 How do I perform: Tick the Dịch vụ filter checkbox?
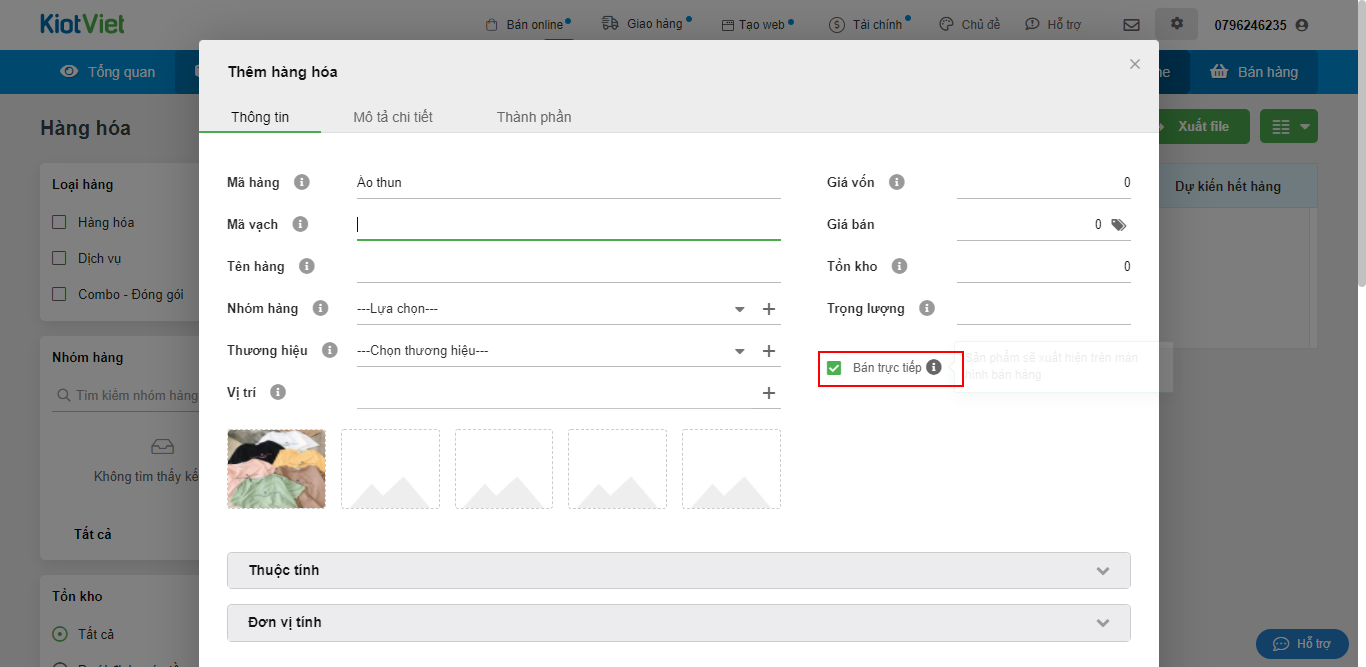59,258
